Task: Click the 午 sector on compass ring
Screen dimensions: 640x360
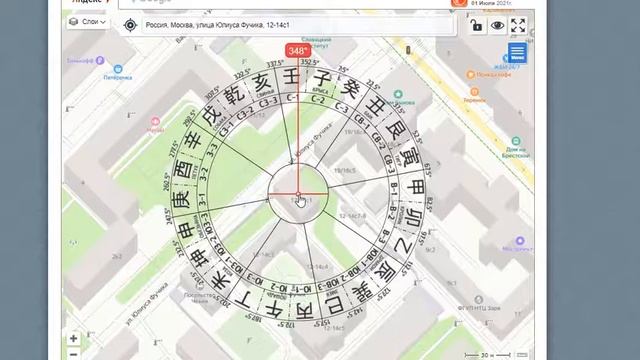Action: (x=274, y=311)
